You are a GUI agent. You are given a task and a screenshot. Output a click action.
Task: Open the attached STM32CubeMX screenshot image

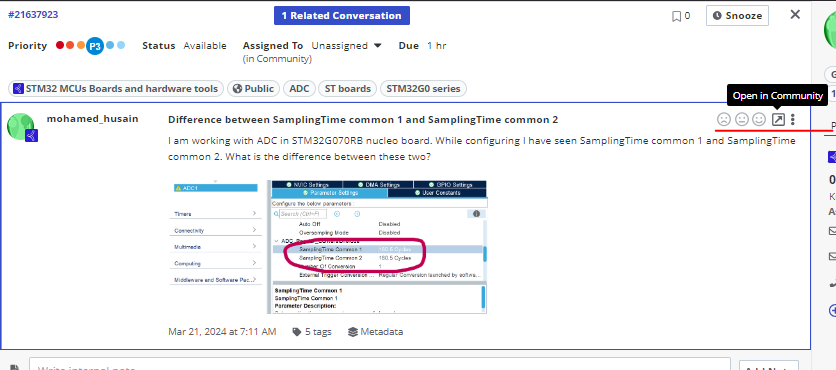click(x=328, y=246)
